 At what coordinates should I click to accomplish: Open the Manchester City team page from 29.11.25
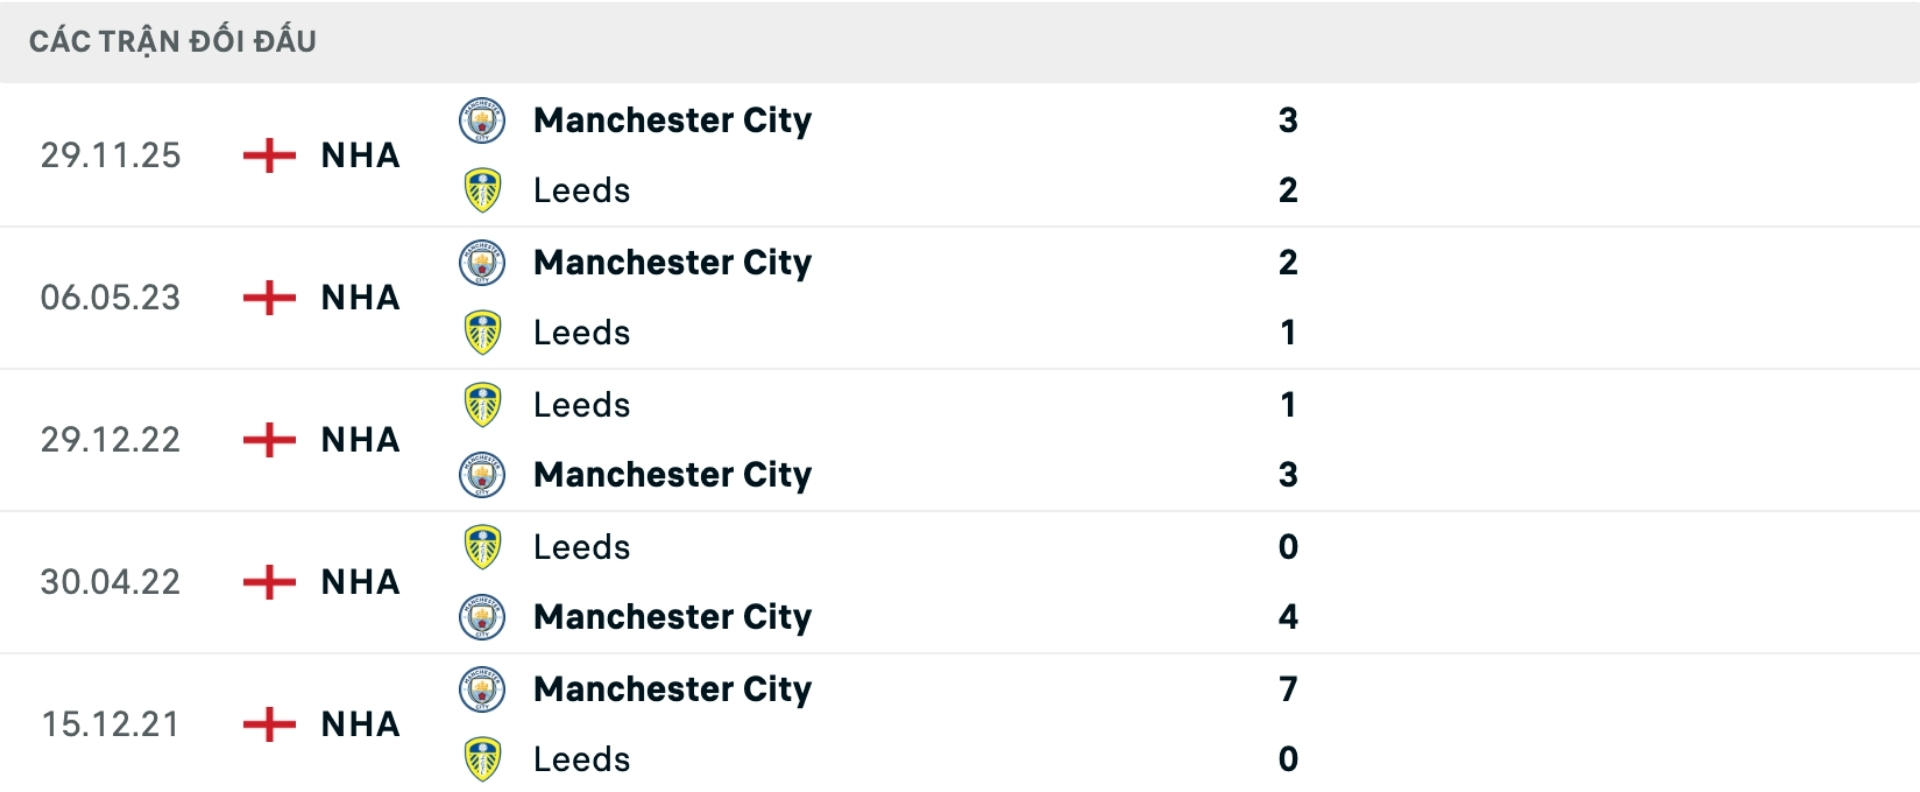coord(672,120)
